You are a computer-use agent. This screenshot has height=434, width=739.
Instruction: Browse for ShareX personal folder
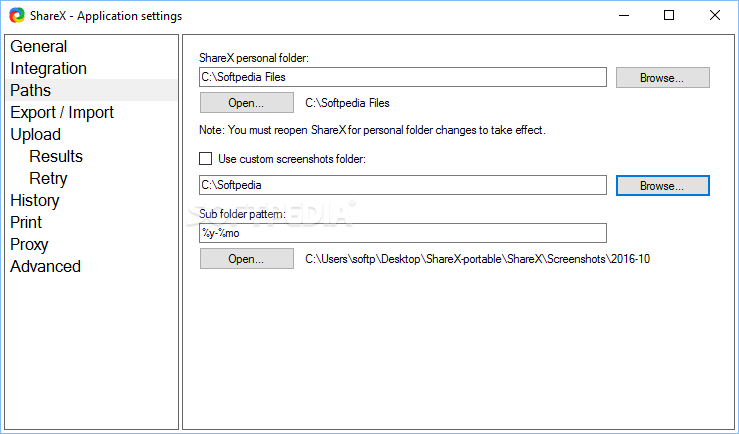pos(662,77)
